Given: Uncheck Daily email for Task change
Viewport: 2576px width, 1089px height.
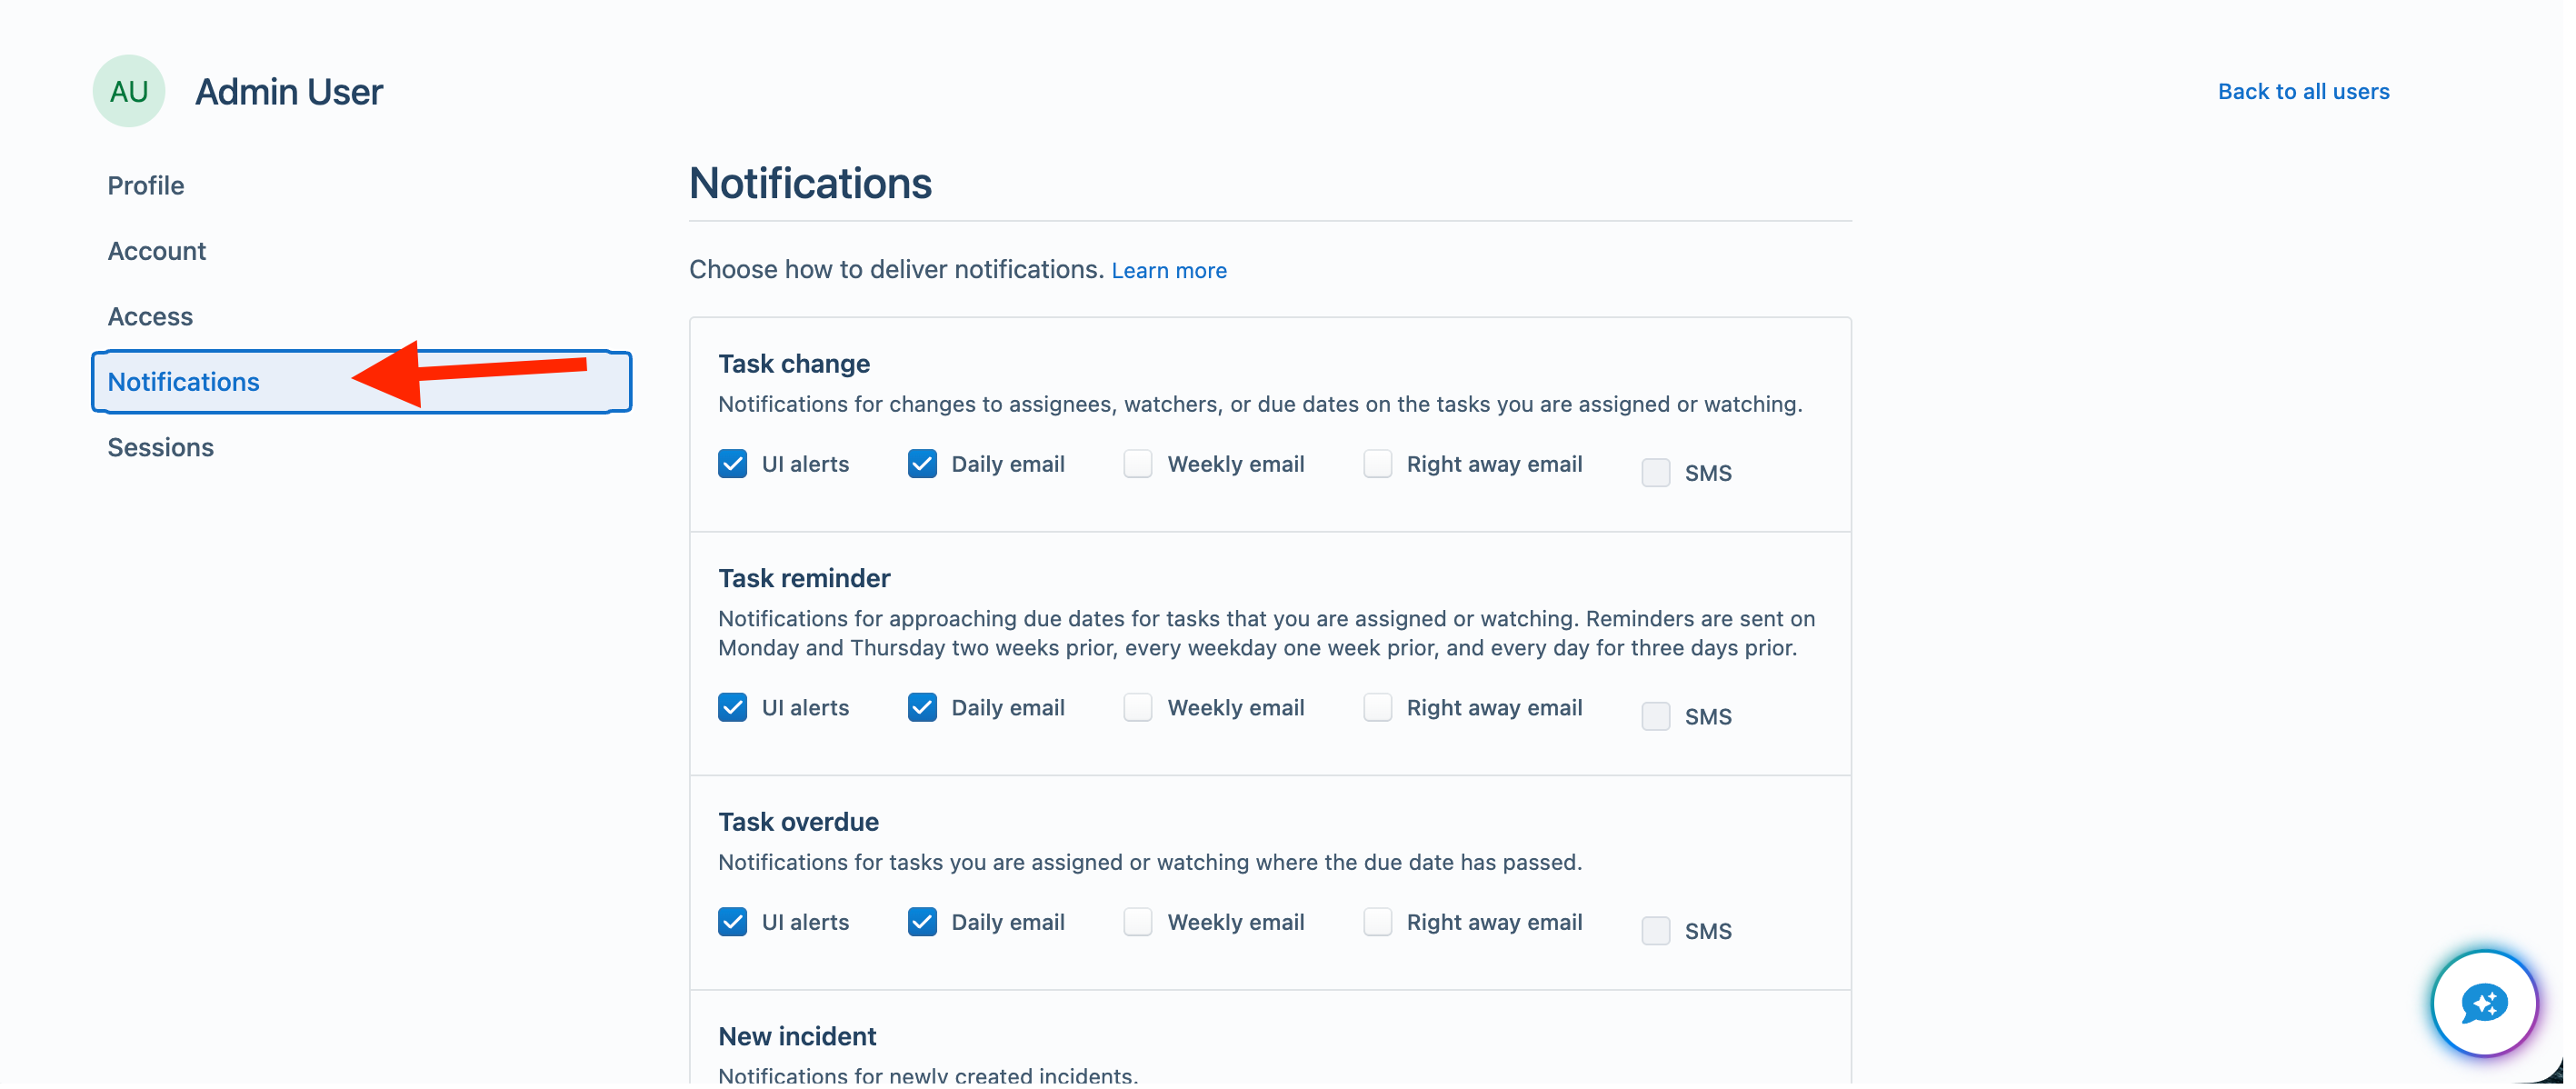Looking at the screenshot, I should (922, 464).
